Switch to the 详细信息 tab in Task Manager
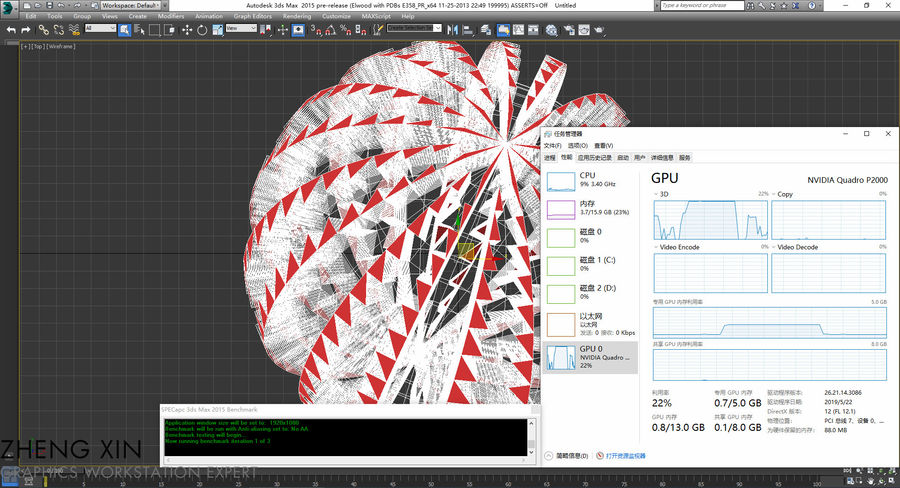This screenshot has height=488, width=900. pos(662,157)
